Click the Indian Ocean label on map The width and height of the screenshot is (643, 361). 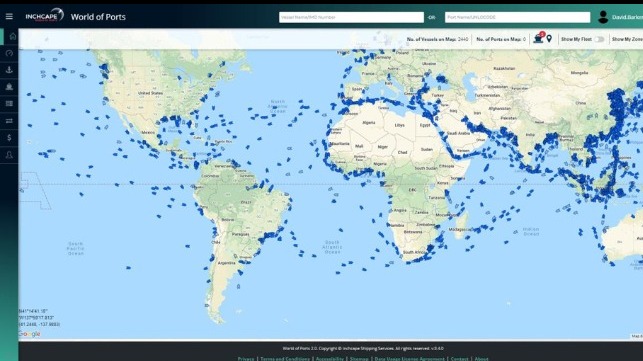pos(531,231)
